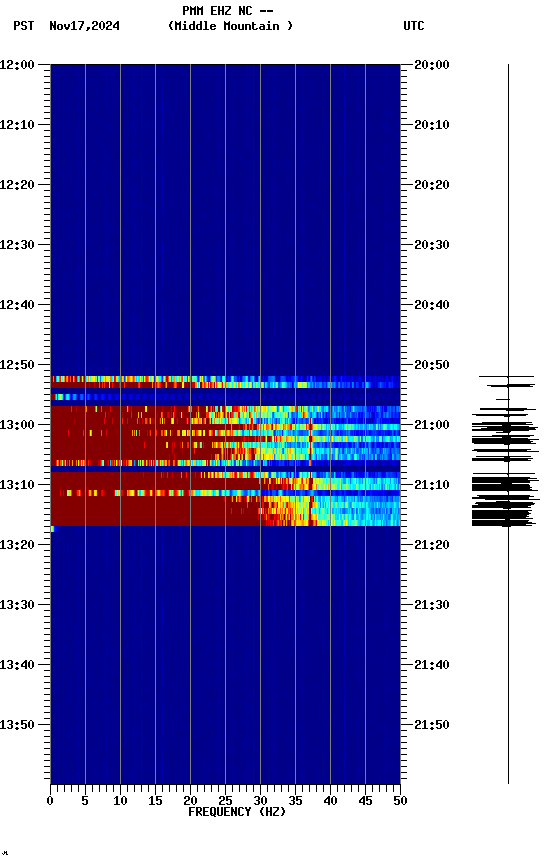The width and height of the screenshot is (552, 864).
Task: Click the '12:00' PST time label
Action: 17,64
